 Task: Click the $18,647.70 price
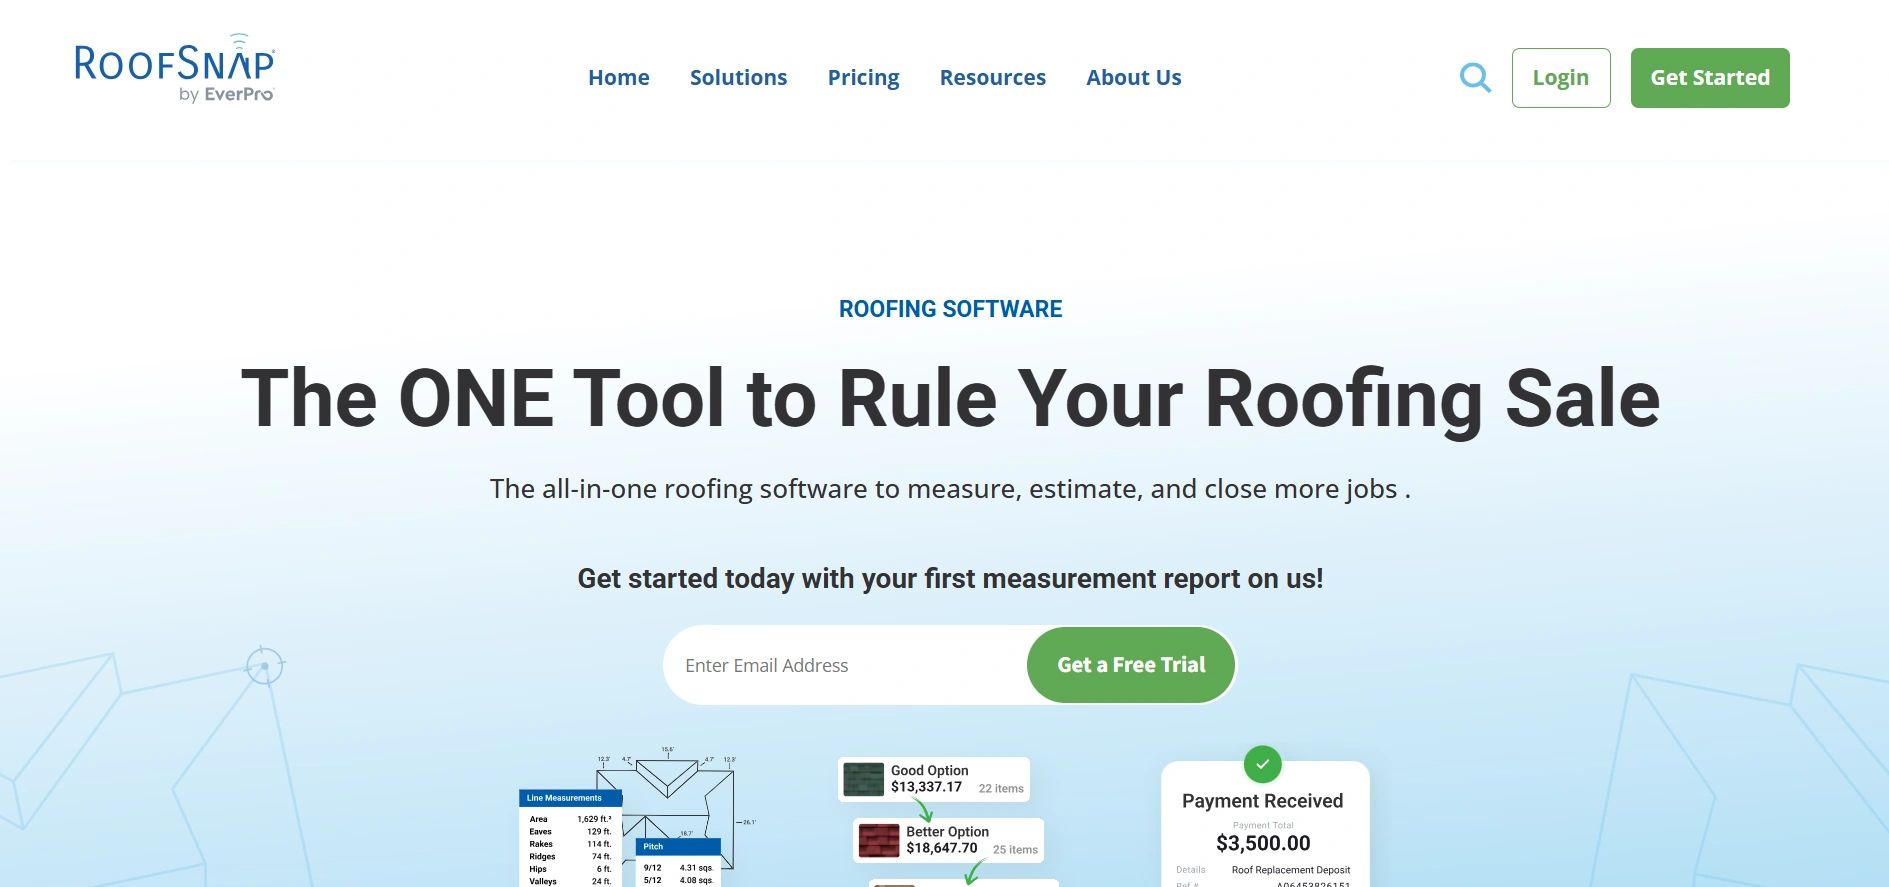click(941, 848)
